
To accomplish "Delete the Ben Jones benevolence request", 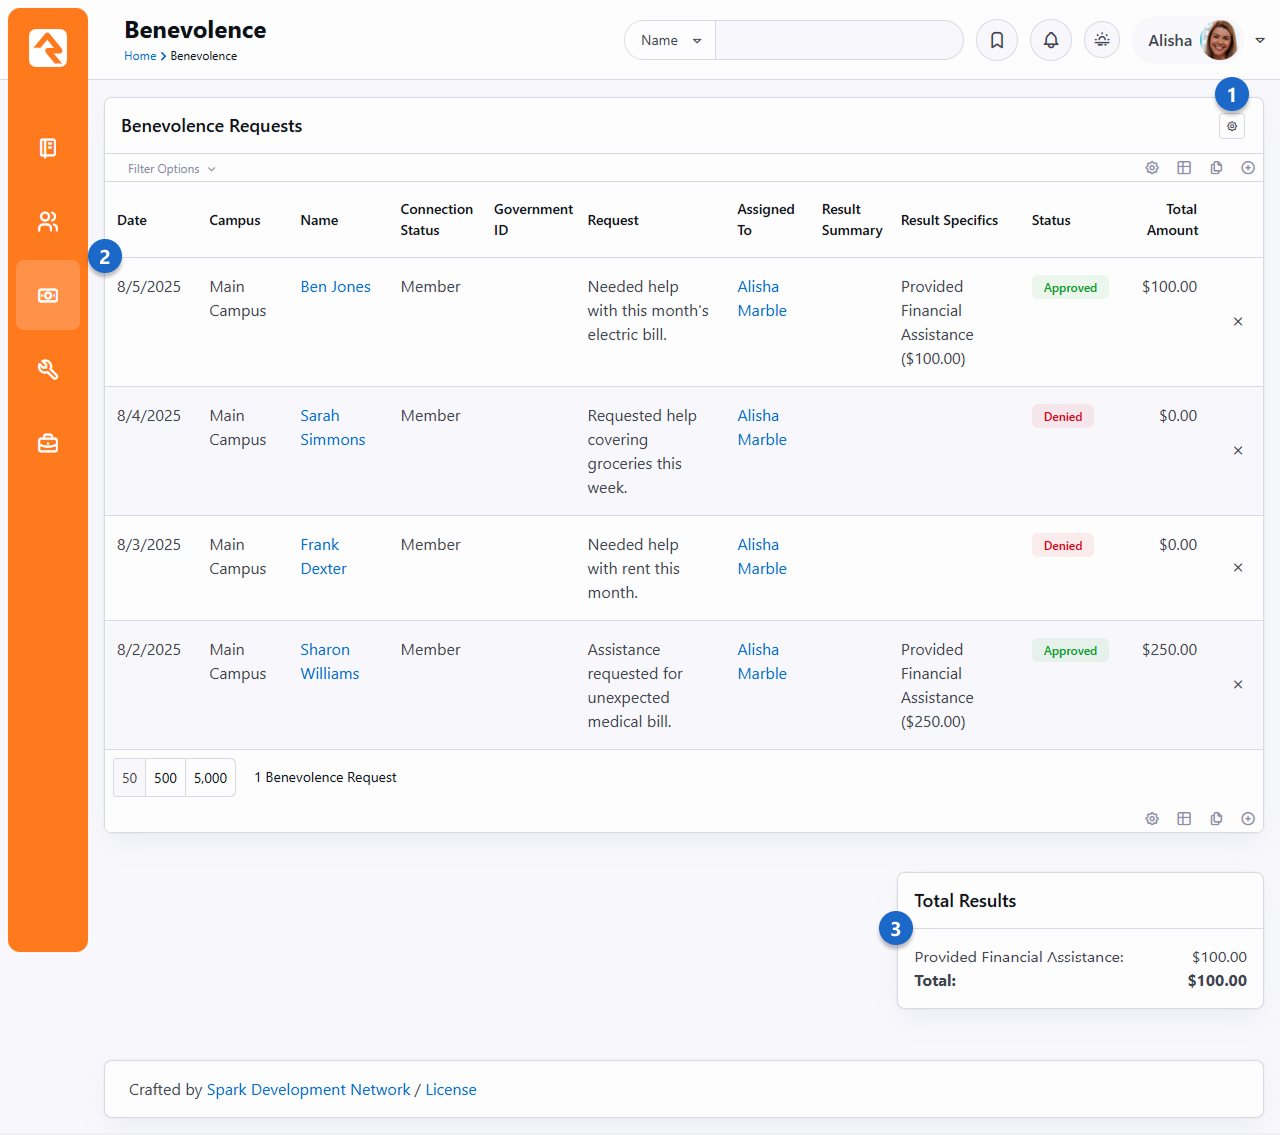I will coord(1238,322).
